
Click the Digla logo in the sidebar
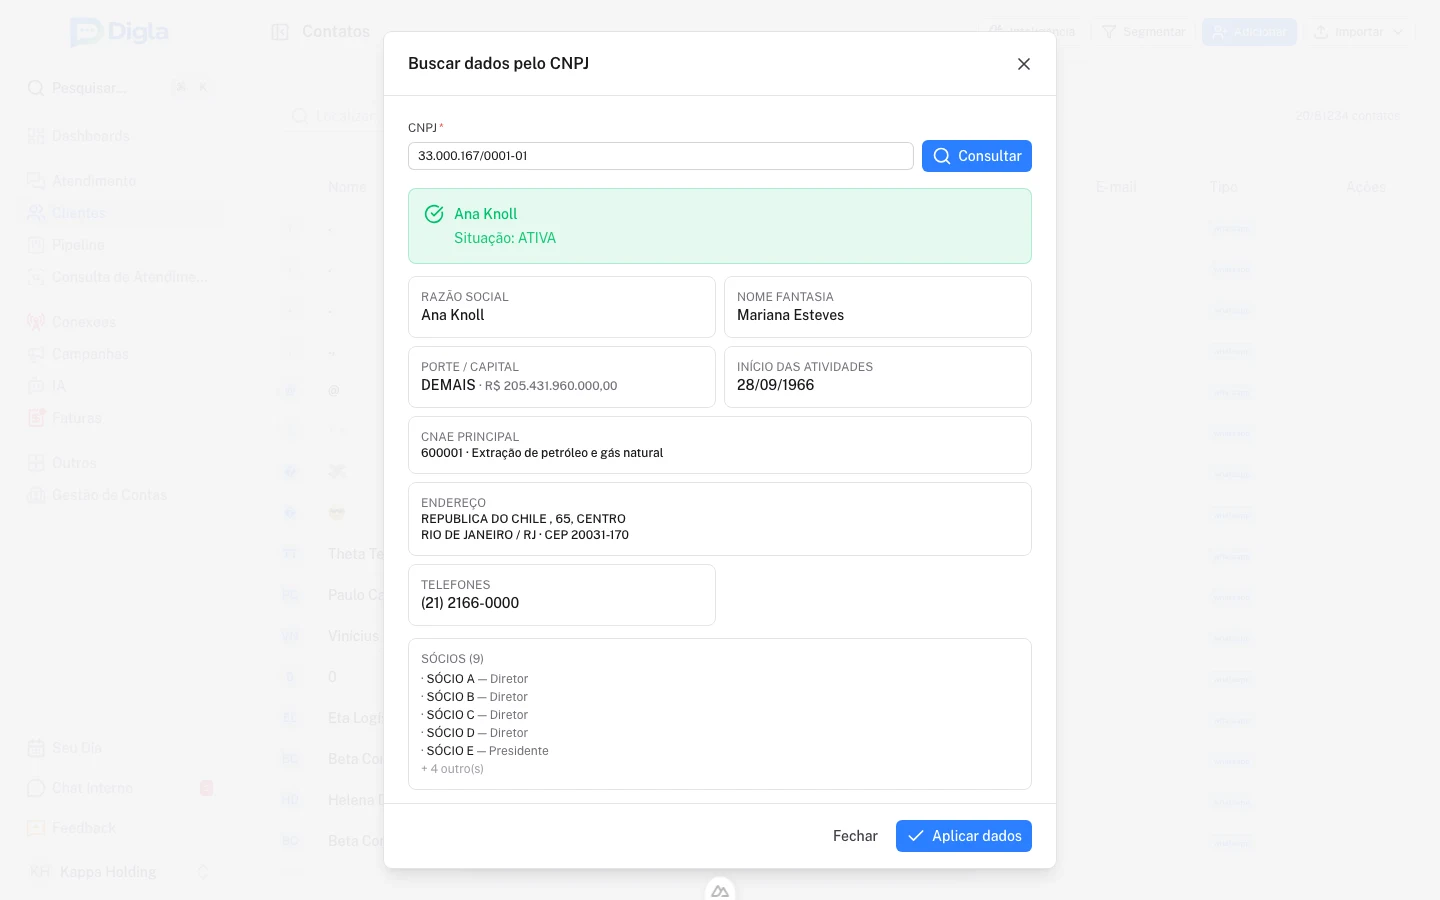tap(120, 32)
